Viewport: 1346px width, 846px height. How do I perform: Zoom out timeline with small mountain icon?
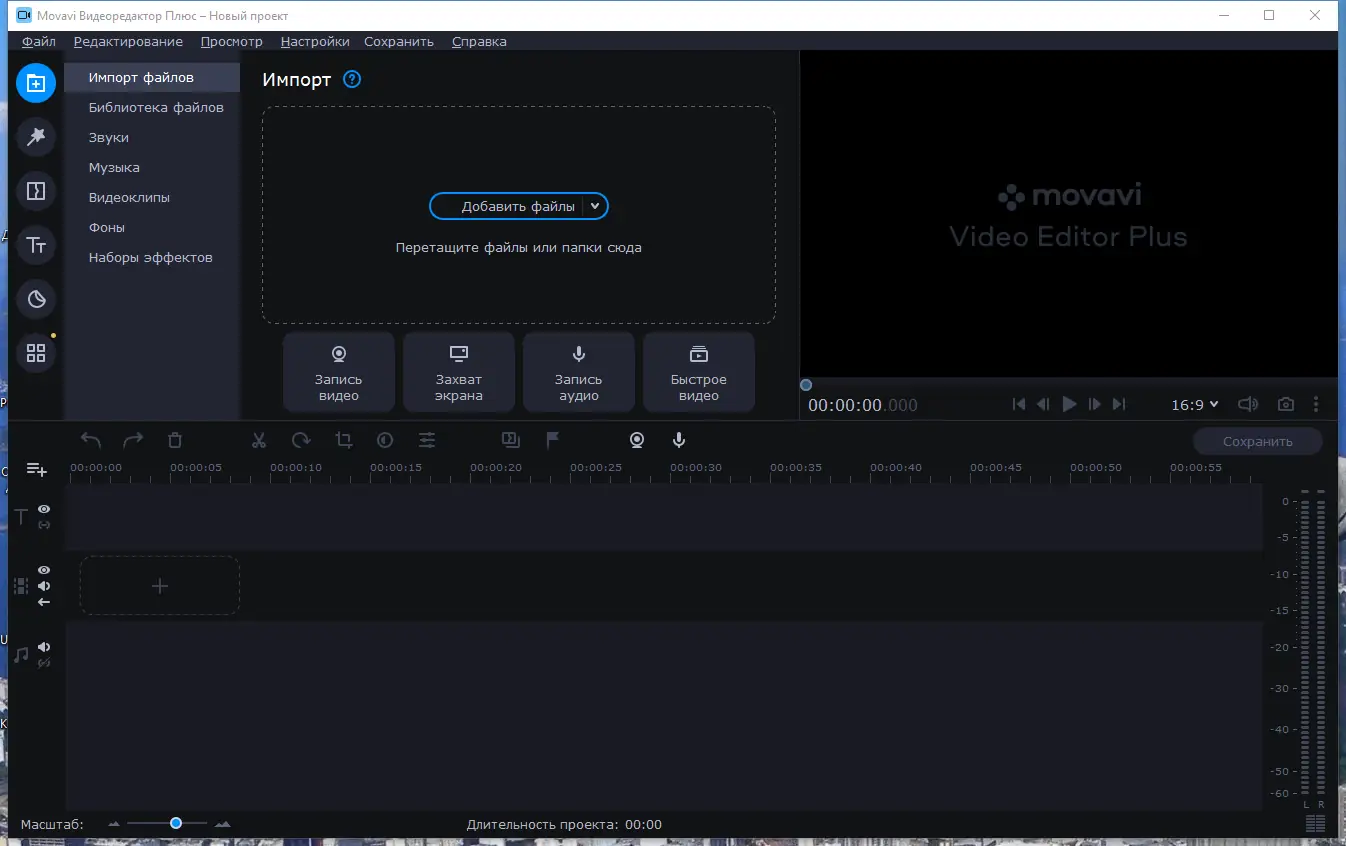114,824
